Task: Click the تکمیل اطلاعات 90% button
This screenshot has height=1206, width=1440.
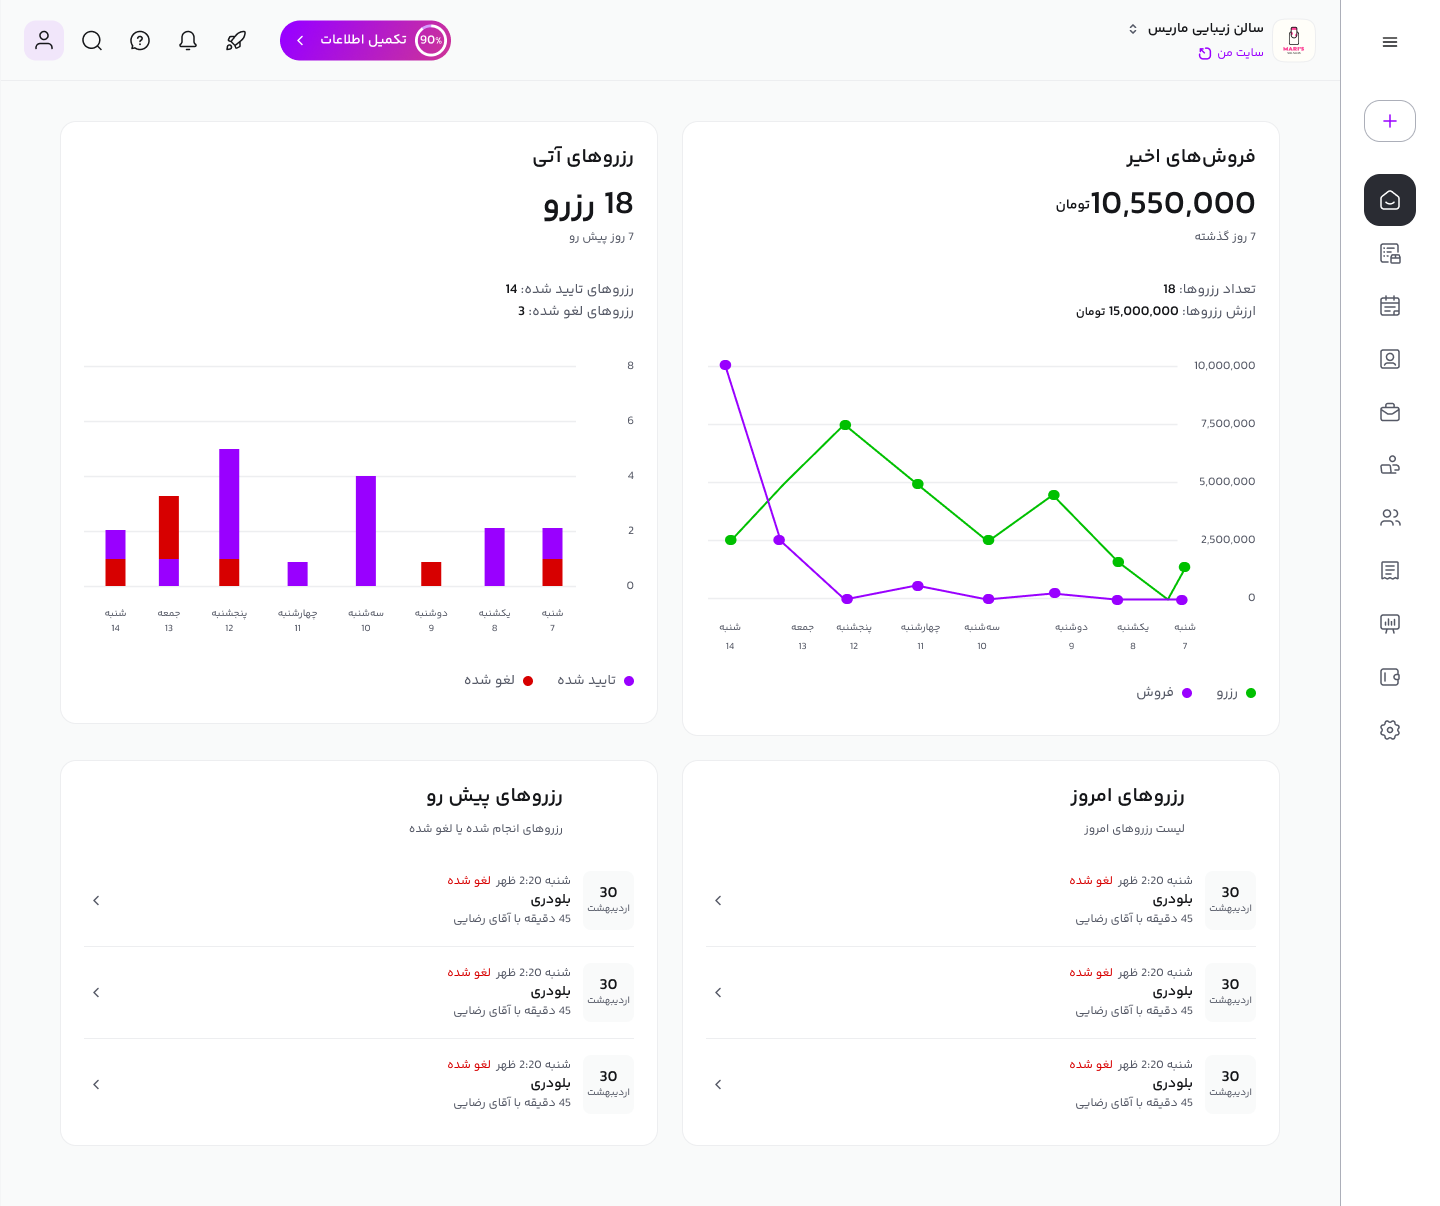Action: click(x=365, y=41)
